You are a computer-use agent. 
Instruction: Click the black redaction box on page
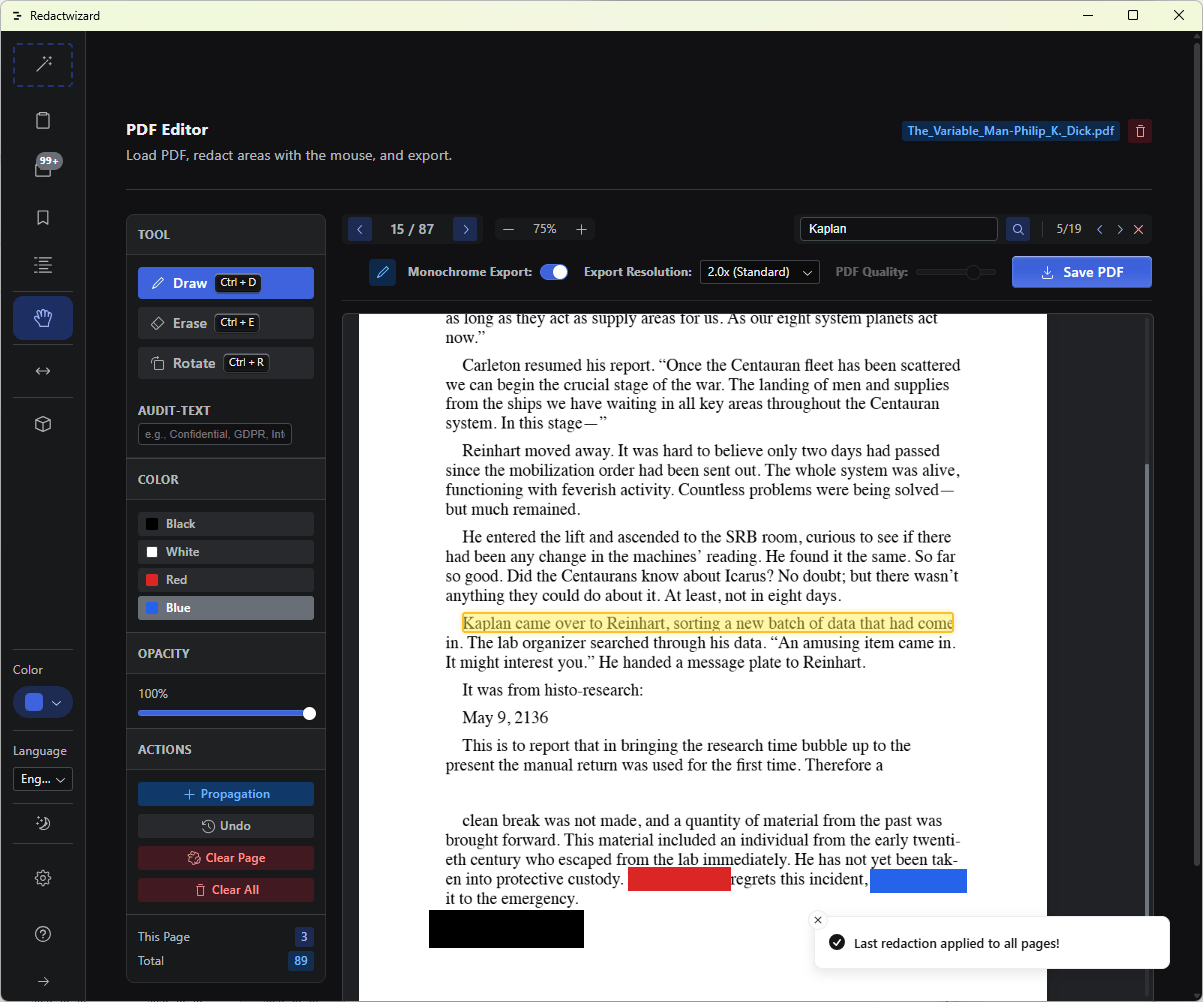[506, 929]
